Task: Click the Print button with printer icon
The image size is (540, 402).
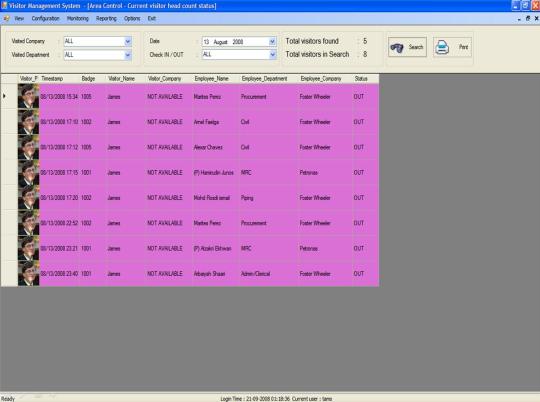Action: tap(452, 47)
